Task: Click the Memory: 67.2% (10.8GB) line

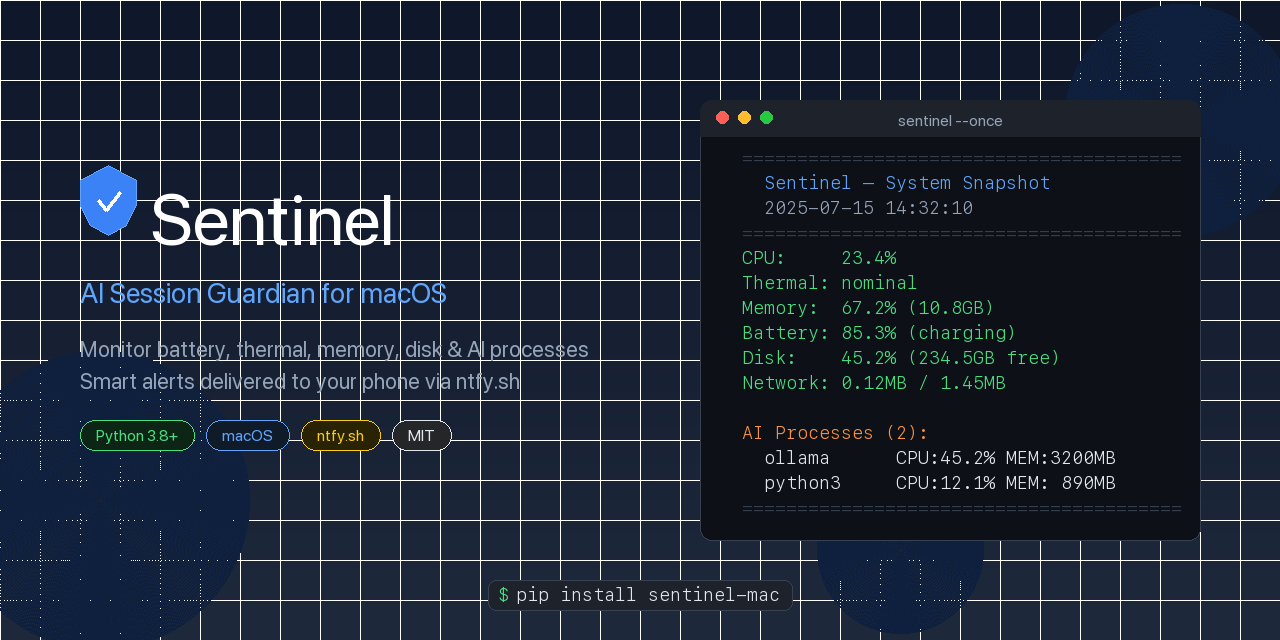Action: point(868,308)
